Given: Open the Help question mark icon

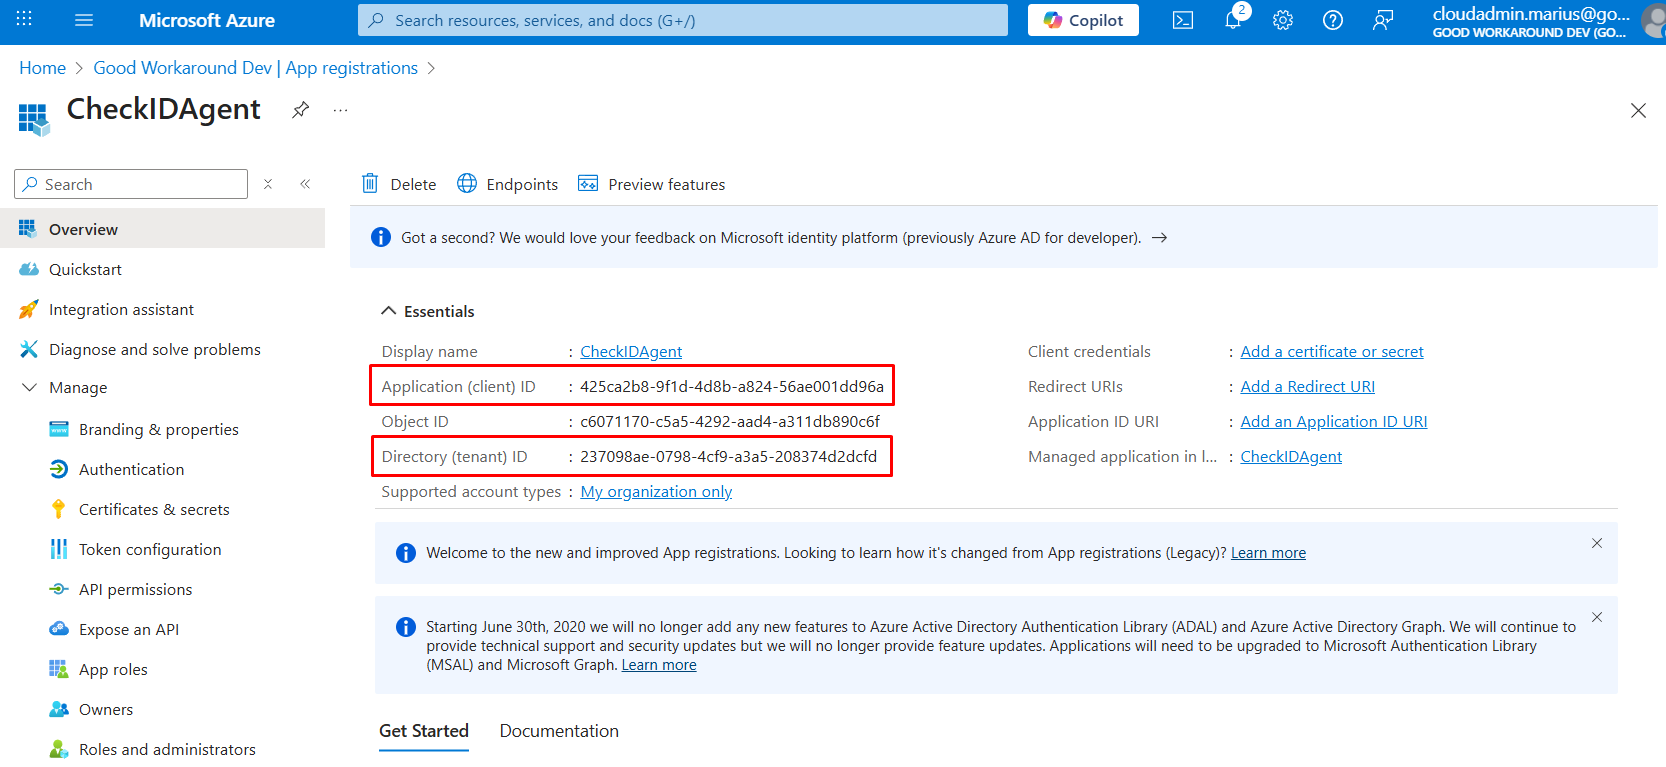Looking at the screenshot, I should (1333, 20).
